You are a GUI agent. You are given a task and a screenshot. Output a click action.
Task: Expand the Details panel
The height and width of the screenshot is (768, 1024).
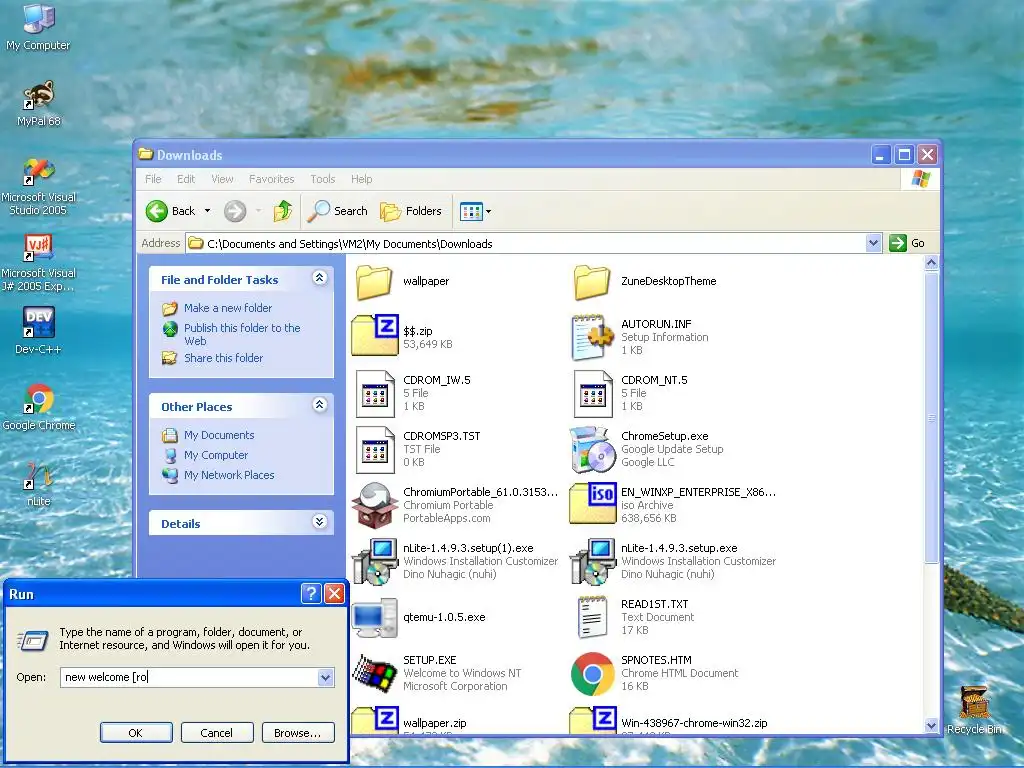pyautogui.click(x=319, y=522)
